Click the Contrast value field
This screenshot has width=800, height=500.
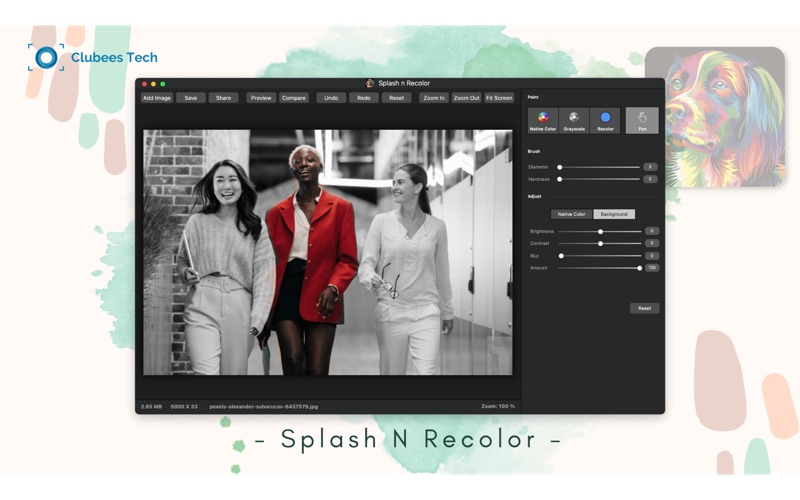click(x=652, y=243)
